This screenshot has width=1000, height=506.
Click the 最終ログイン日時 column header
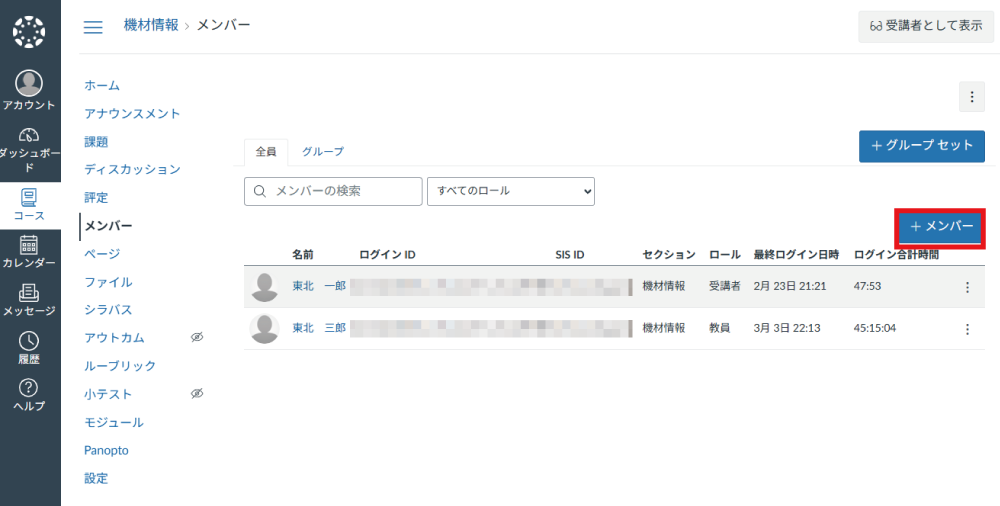pyautogui.click(x=797, y=255)
